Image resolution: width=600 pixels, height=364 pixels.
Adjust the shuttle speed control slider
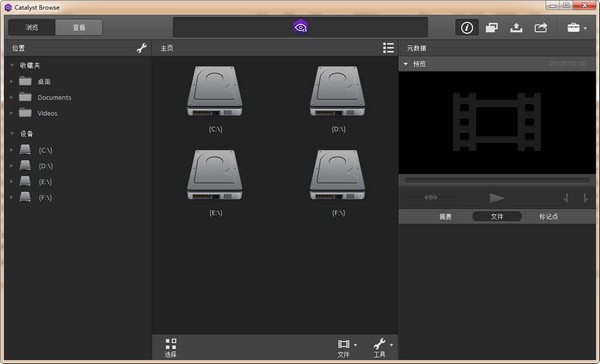[x=431, y=198]
